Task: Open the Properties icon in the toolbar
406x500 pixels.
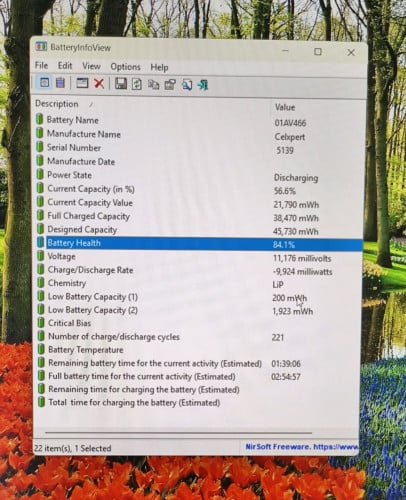Action: 170,85
